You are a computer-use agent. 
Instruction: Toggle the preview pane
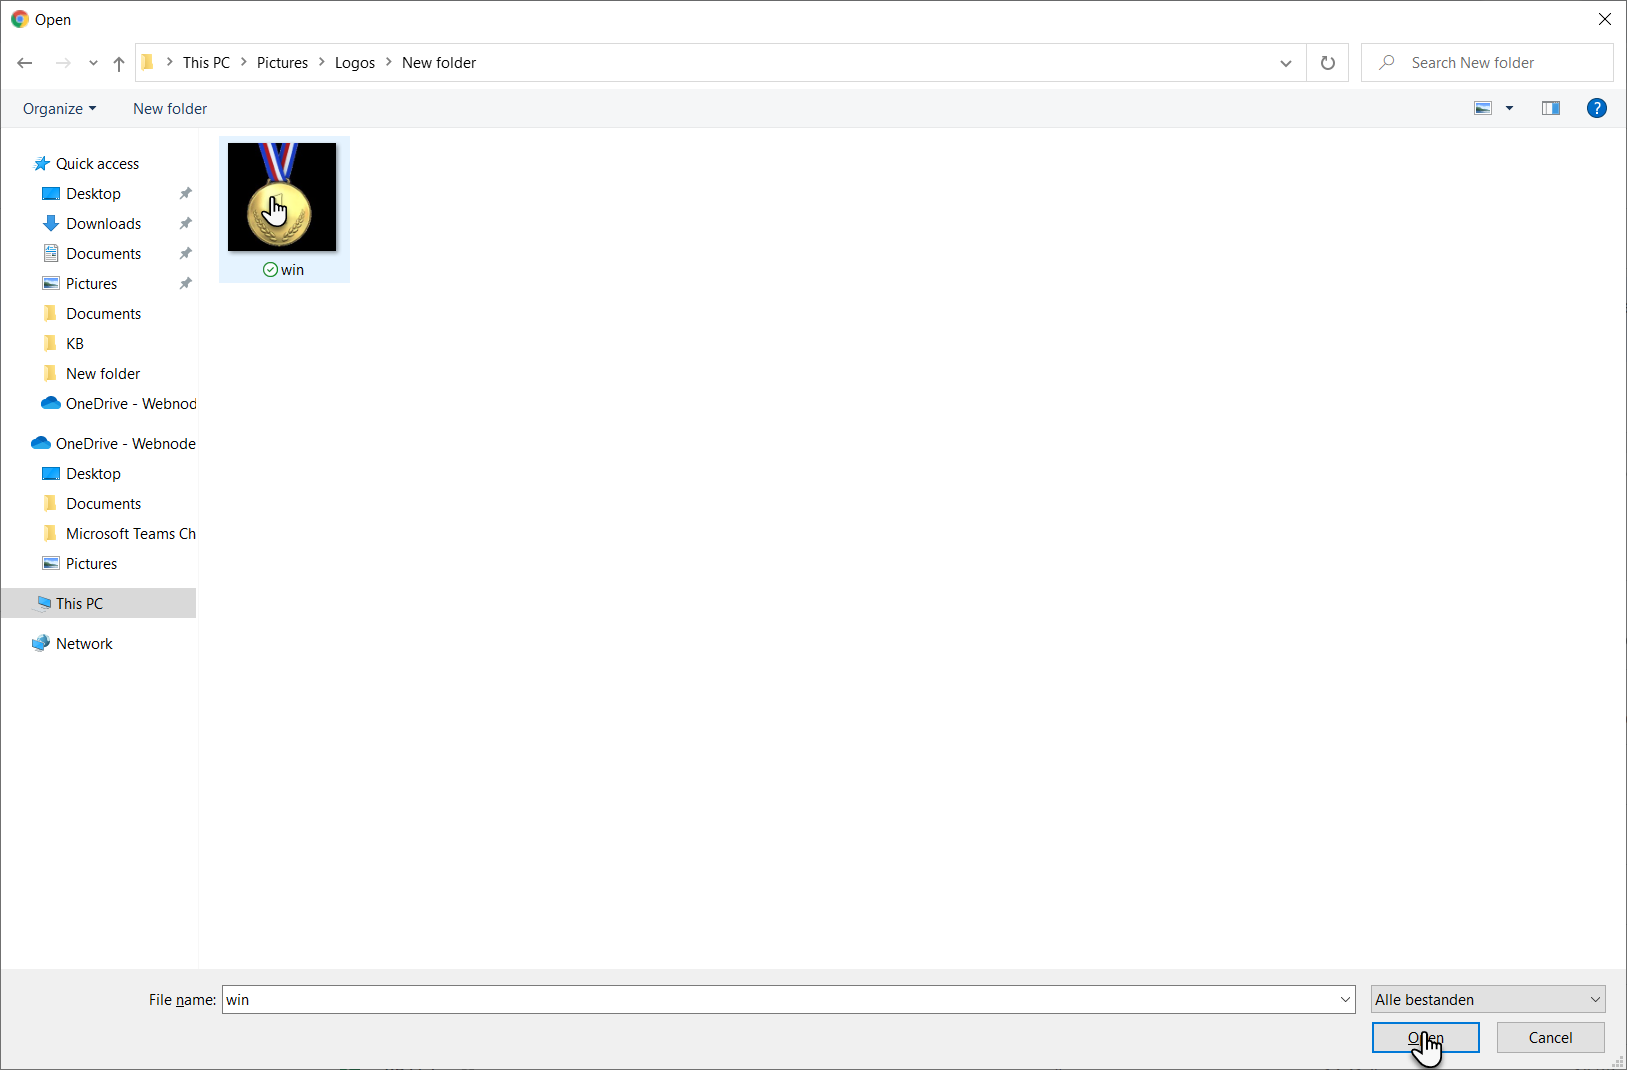pos(1551,108)
